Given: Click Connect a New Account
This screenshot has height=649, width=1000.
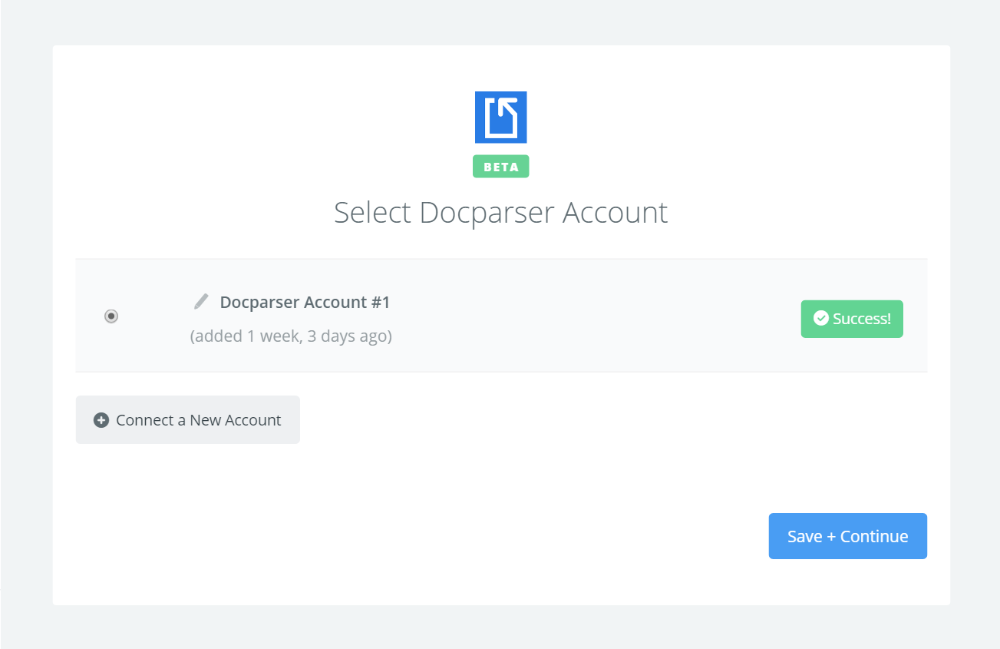Looking at the screenshot, I should tap(188, 420).
